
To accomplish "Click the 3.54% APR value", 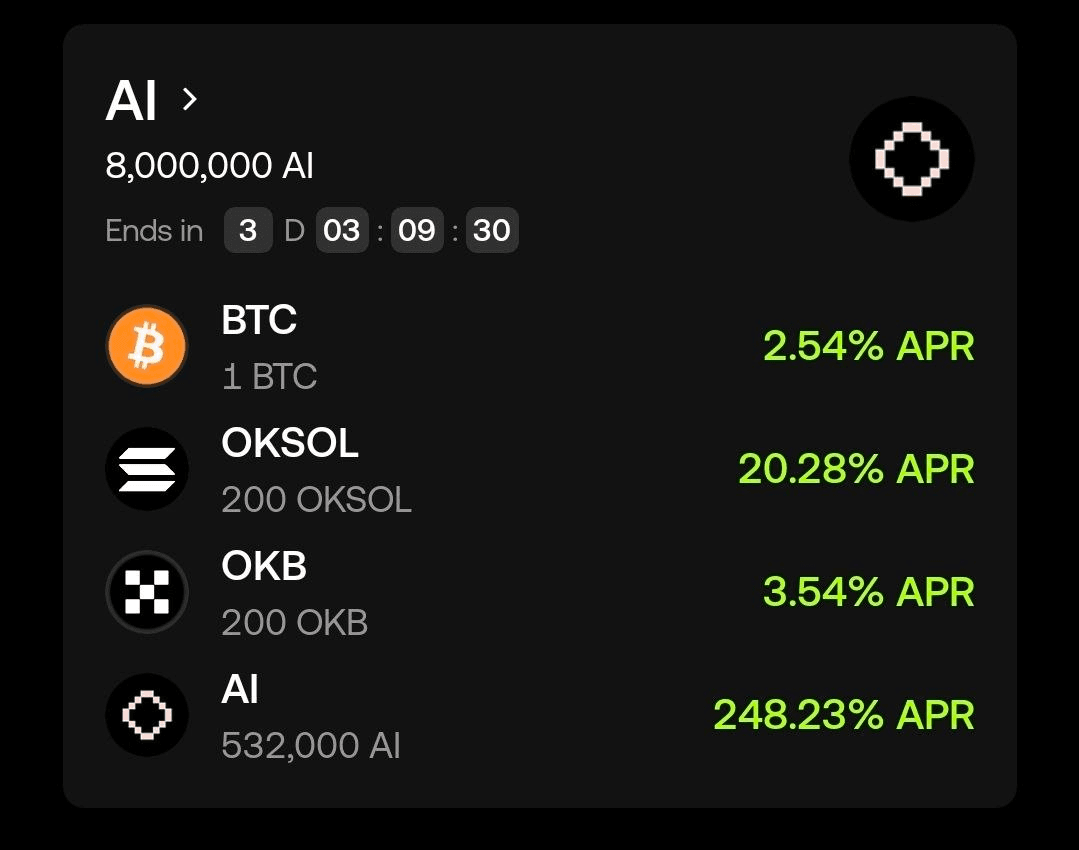I will click(x=868, y=592).
